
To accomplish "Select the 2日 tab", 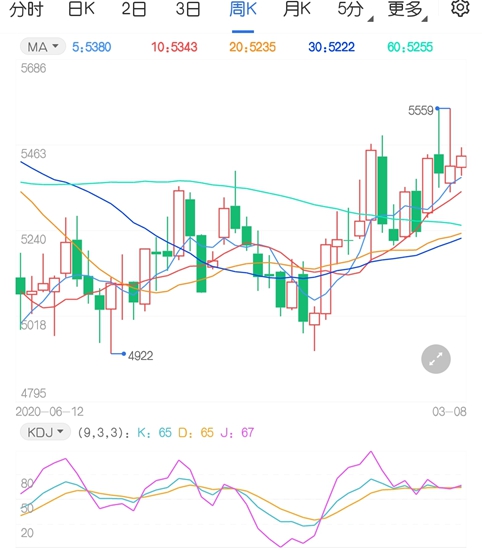I will pyautogui.click(x=134, y=9).
